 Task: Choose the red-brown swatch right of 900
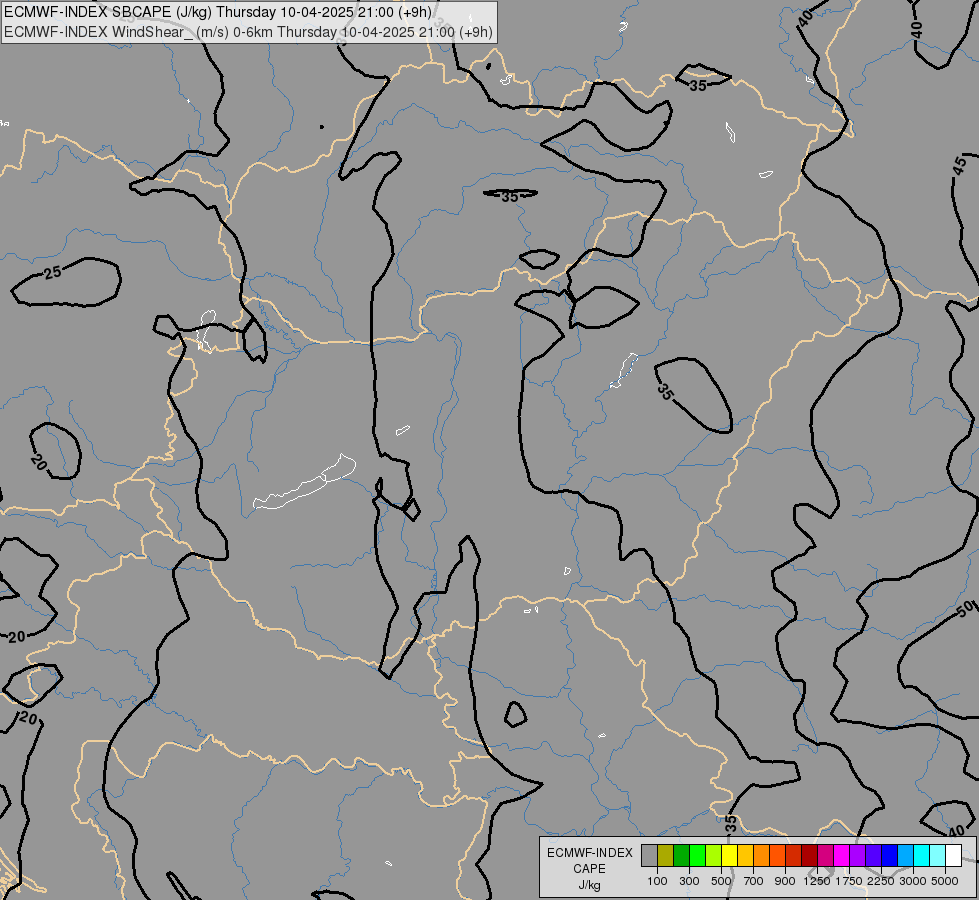[x=794, y=856]
